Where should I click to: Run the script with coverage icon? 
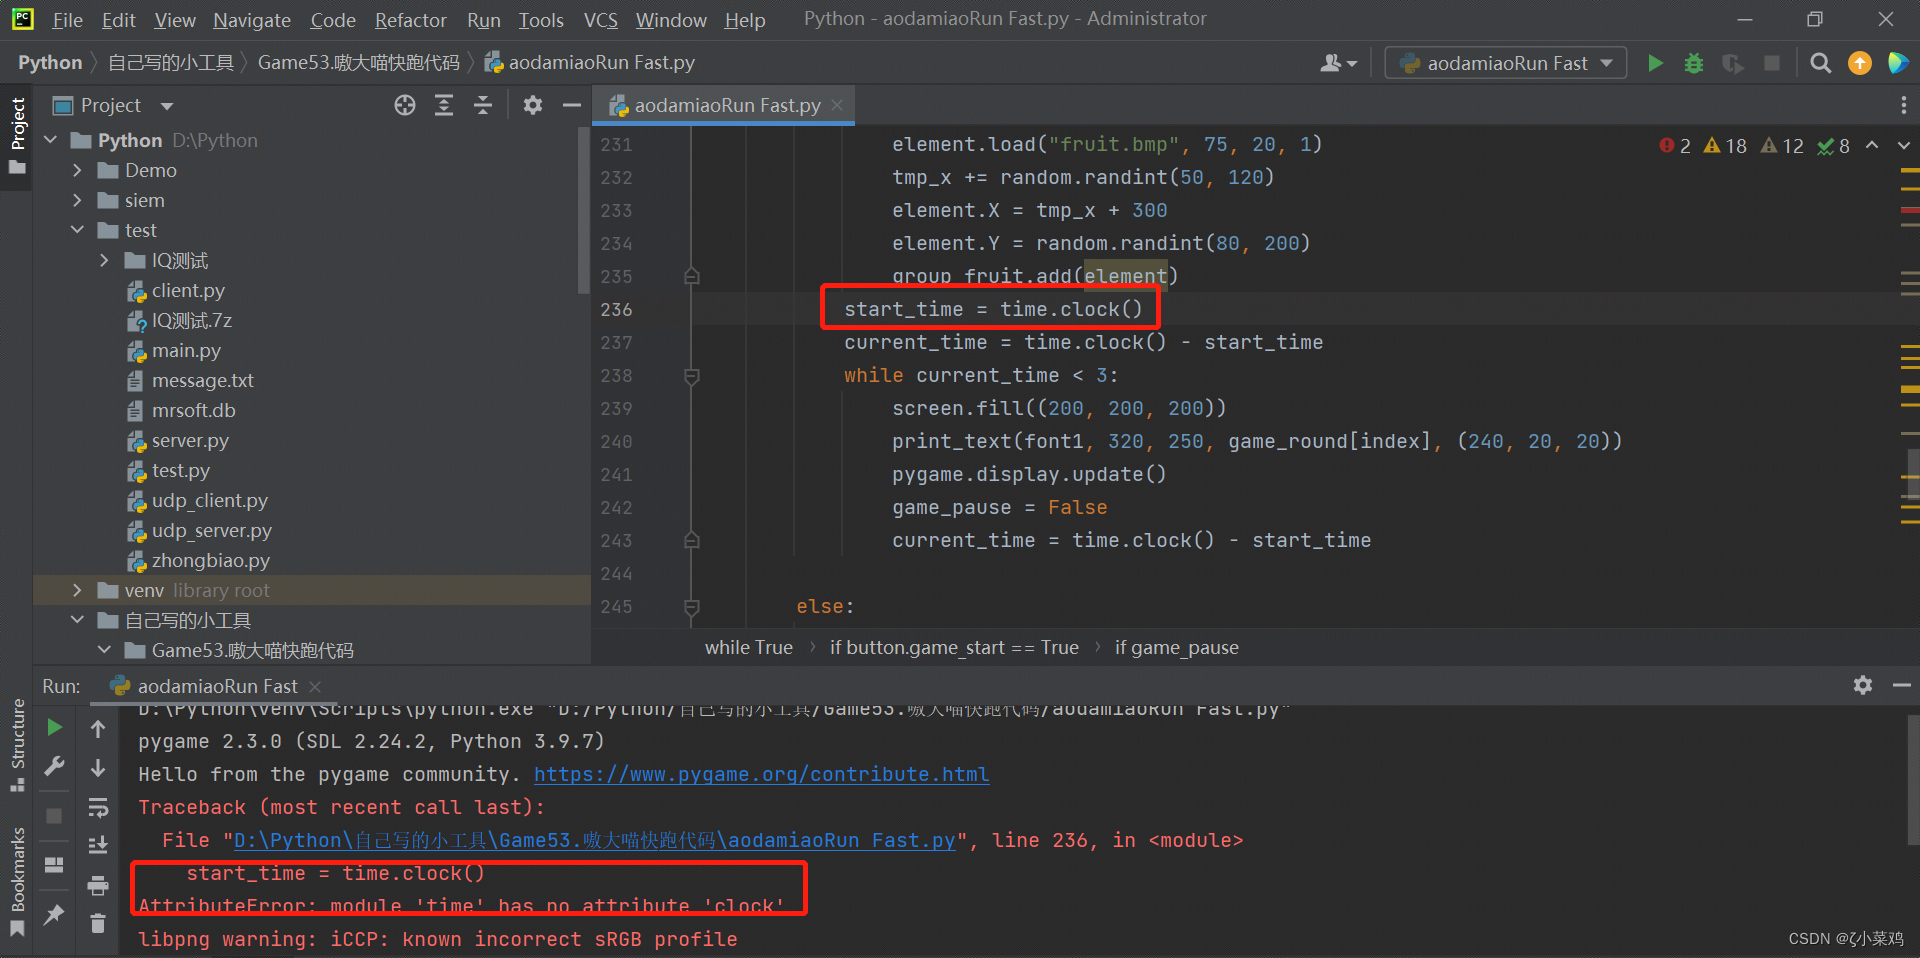coord(1732,62)
